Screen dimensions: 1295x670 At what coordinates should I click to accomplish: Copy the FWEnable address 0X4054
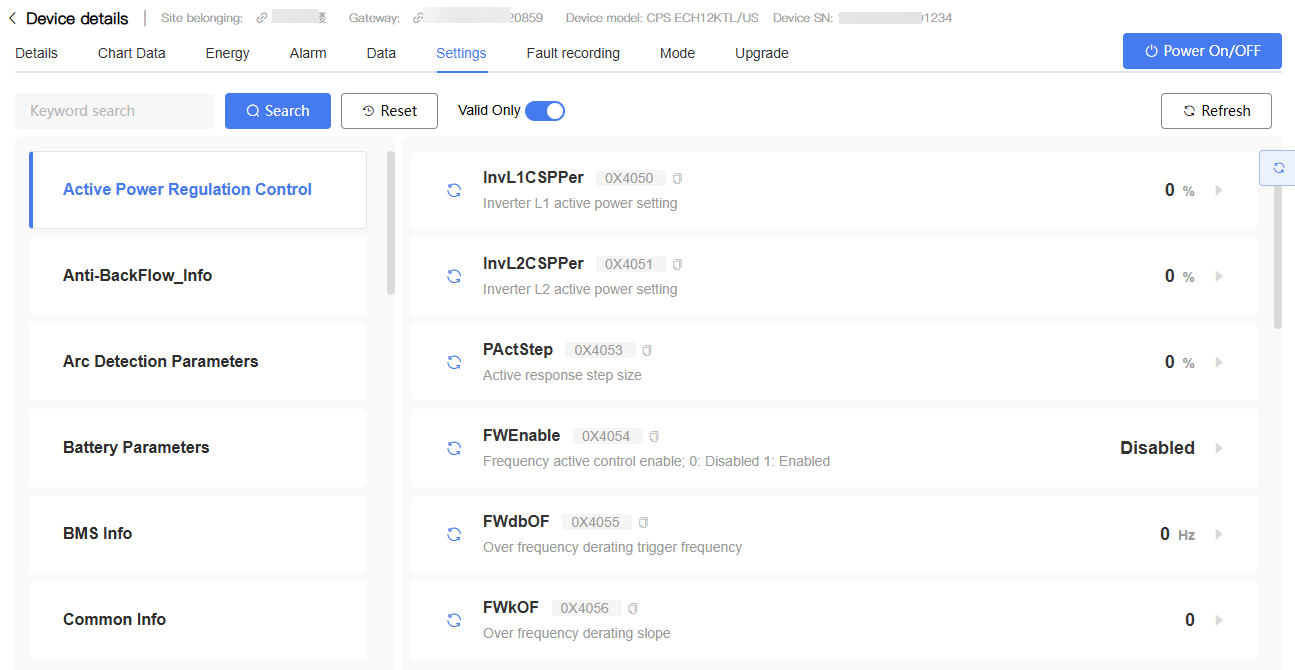click(x=654, y=437)
